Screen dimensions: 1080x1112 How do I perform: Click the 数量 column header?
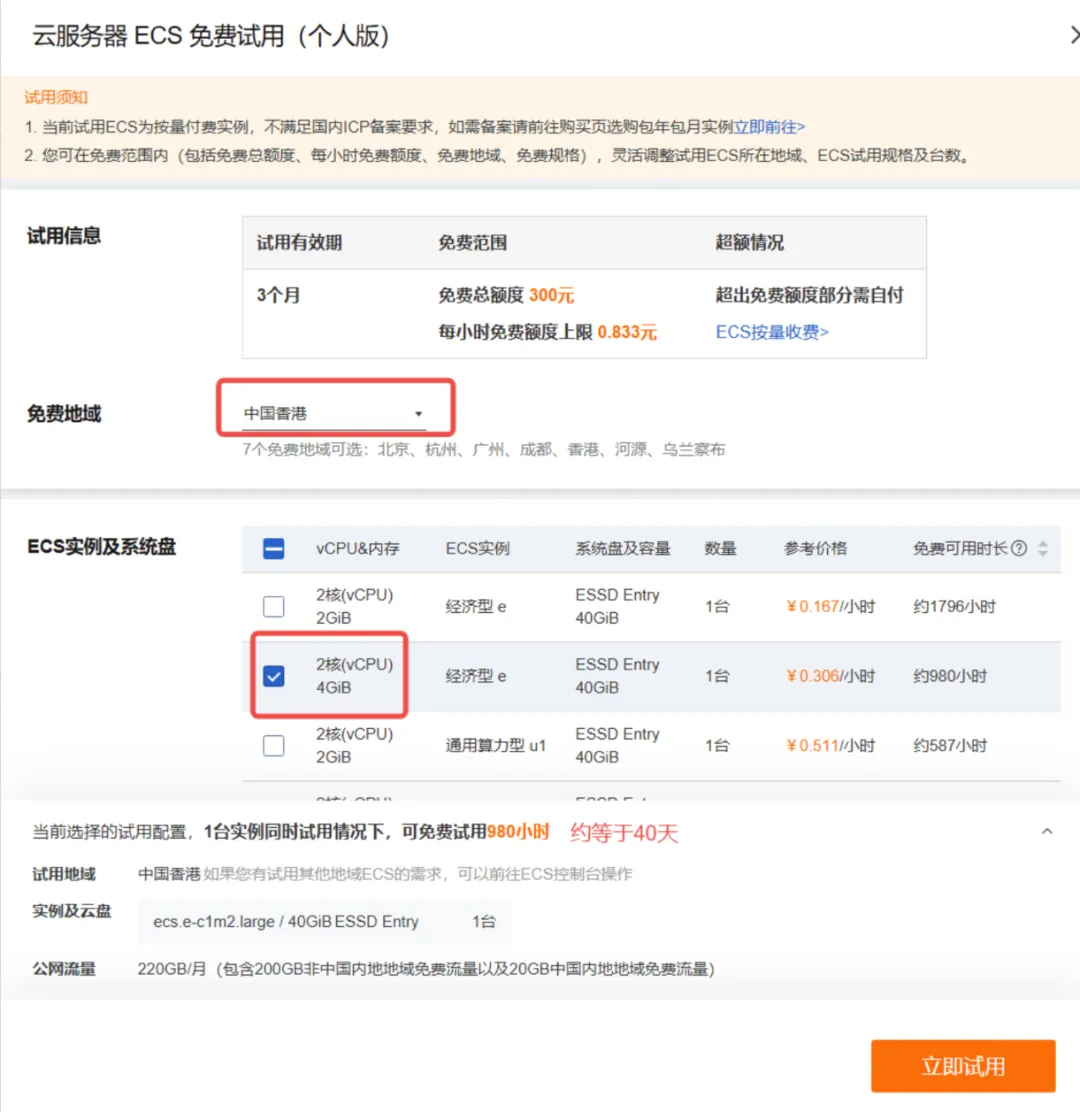[x=720, y=548]
